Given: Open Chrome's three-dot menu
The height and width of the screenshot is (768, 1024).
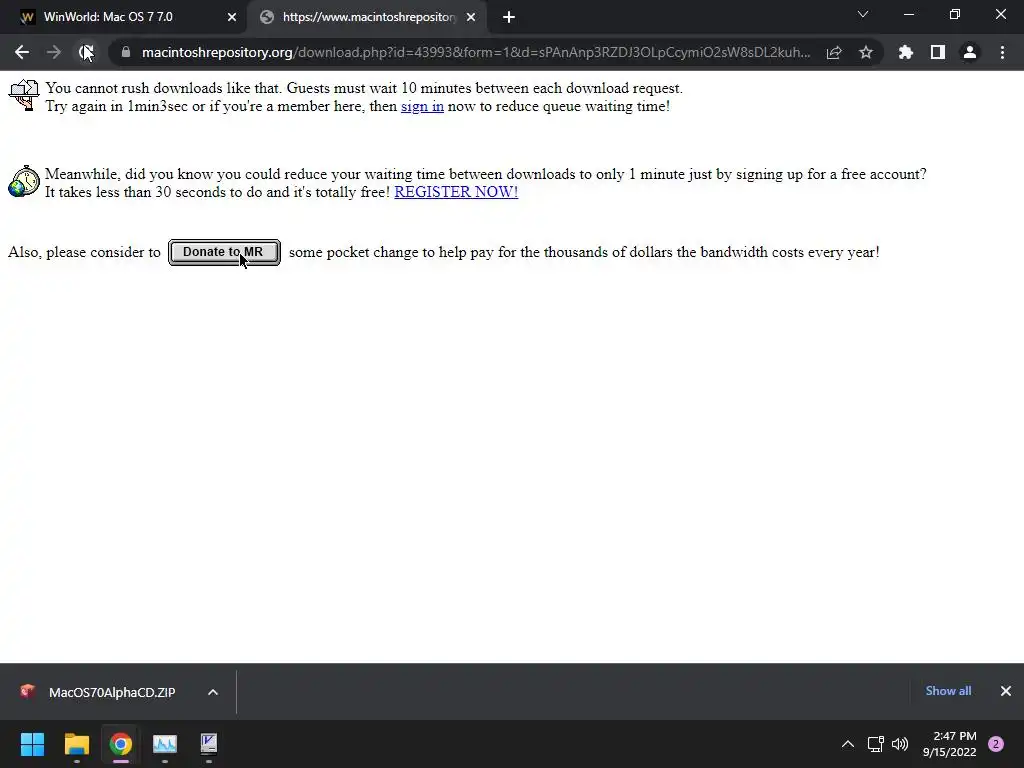Looking at the screenshot, I should pos(1002,52).
